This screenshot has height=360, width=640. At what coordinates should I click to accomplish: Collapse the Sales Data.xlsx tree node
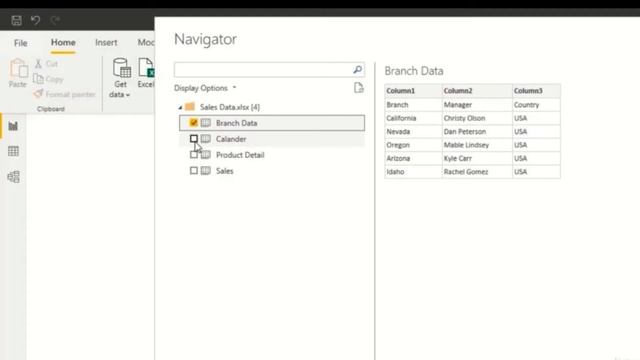click(180, 107)
